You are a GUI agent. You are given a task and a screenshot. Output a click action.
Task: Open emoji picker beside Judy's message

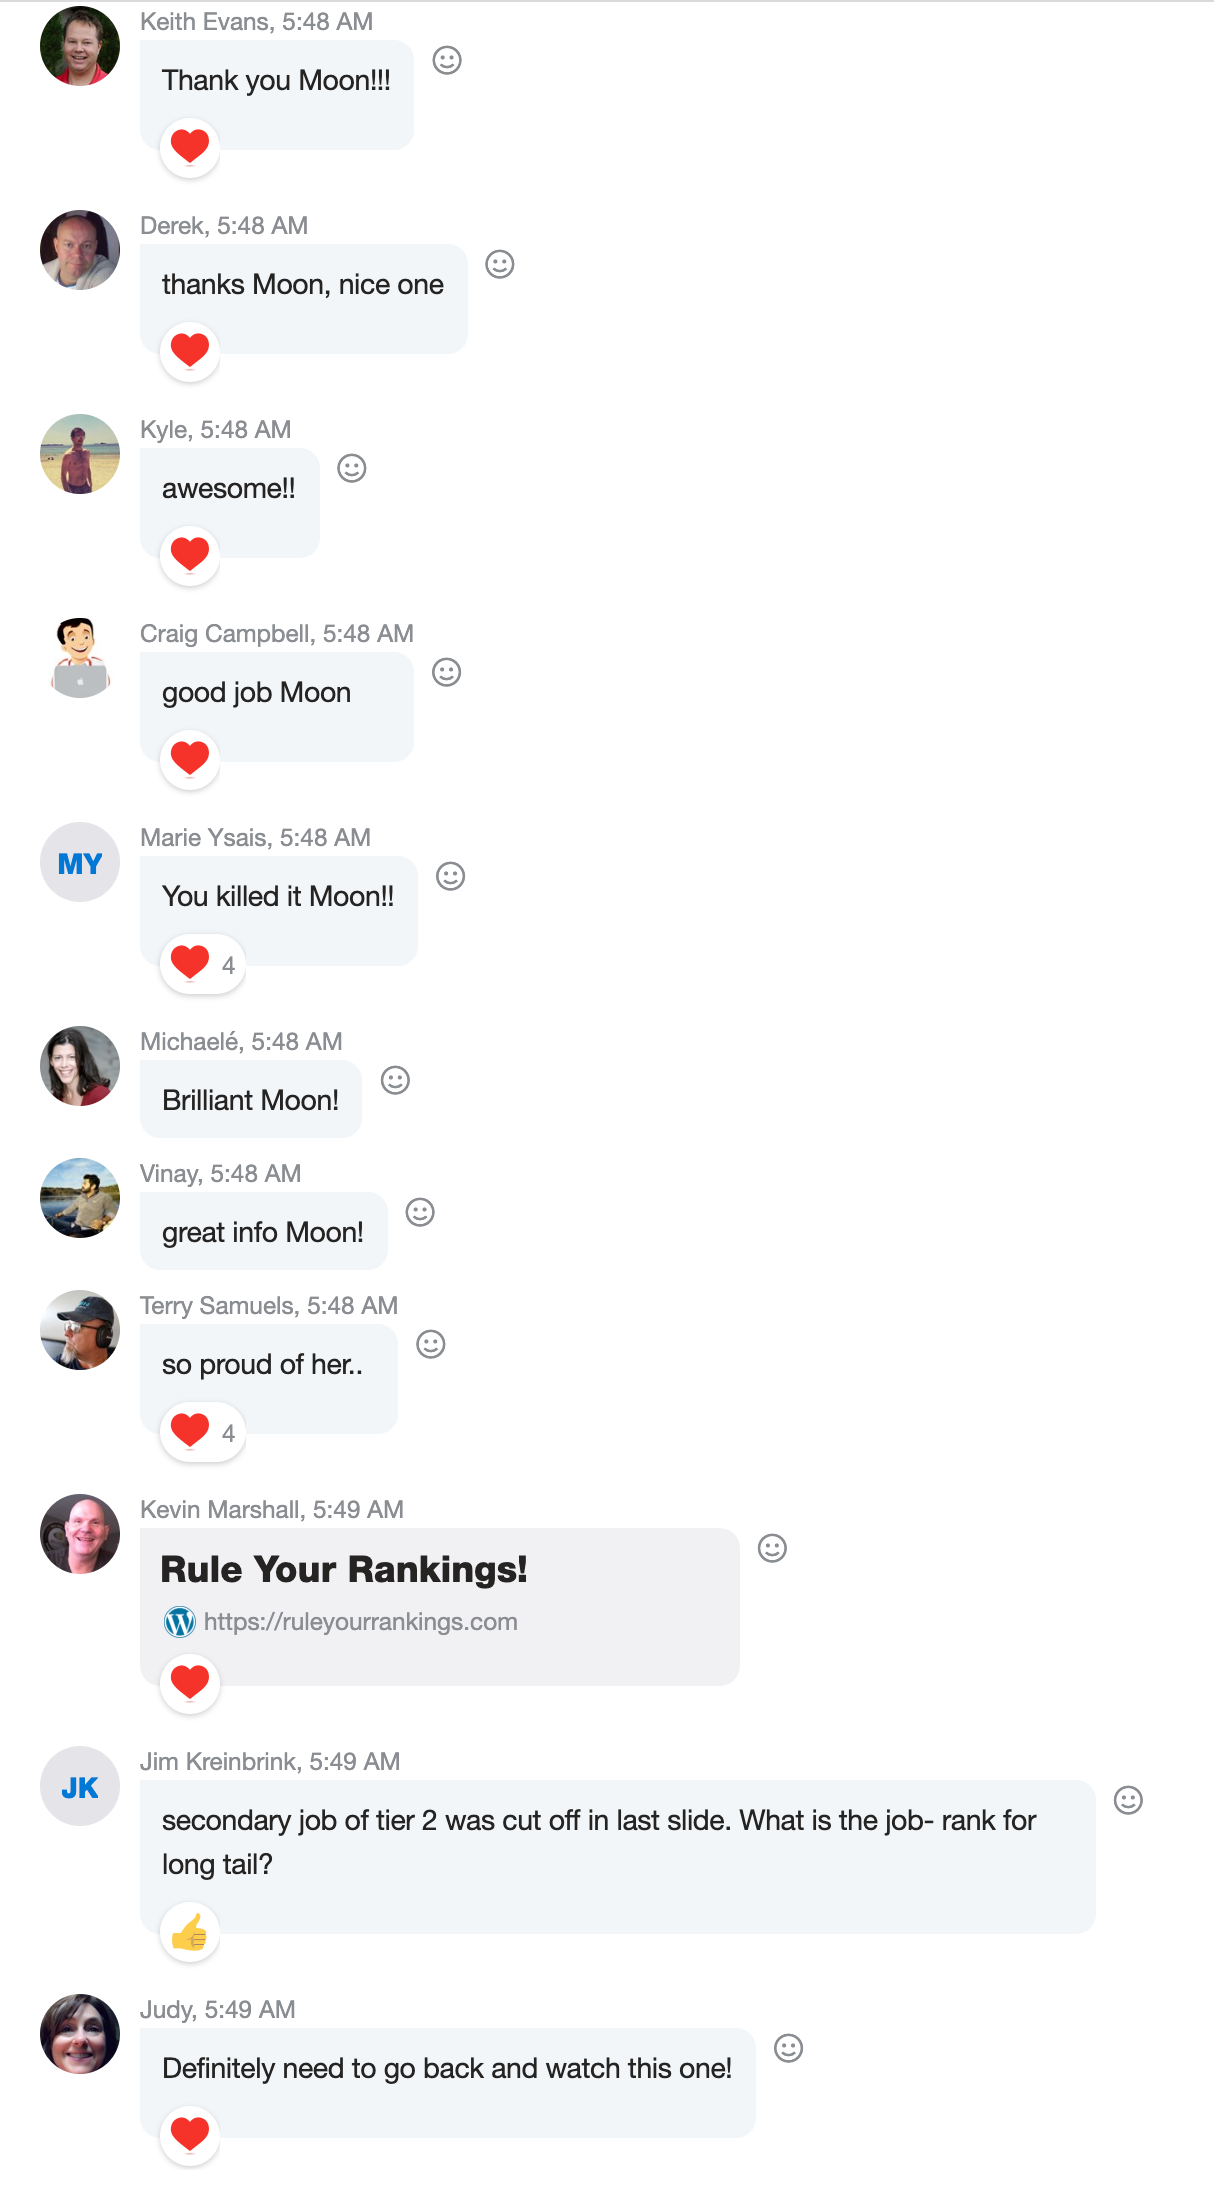click(x=789, y=2049)
